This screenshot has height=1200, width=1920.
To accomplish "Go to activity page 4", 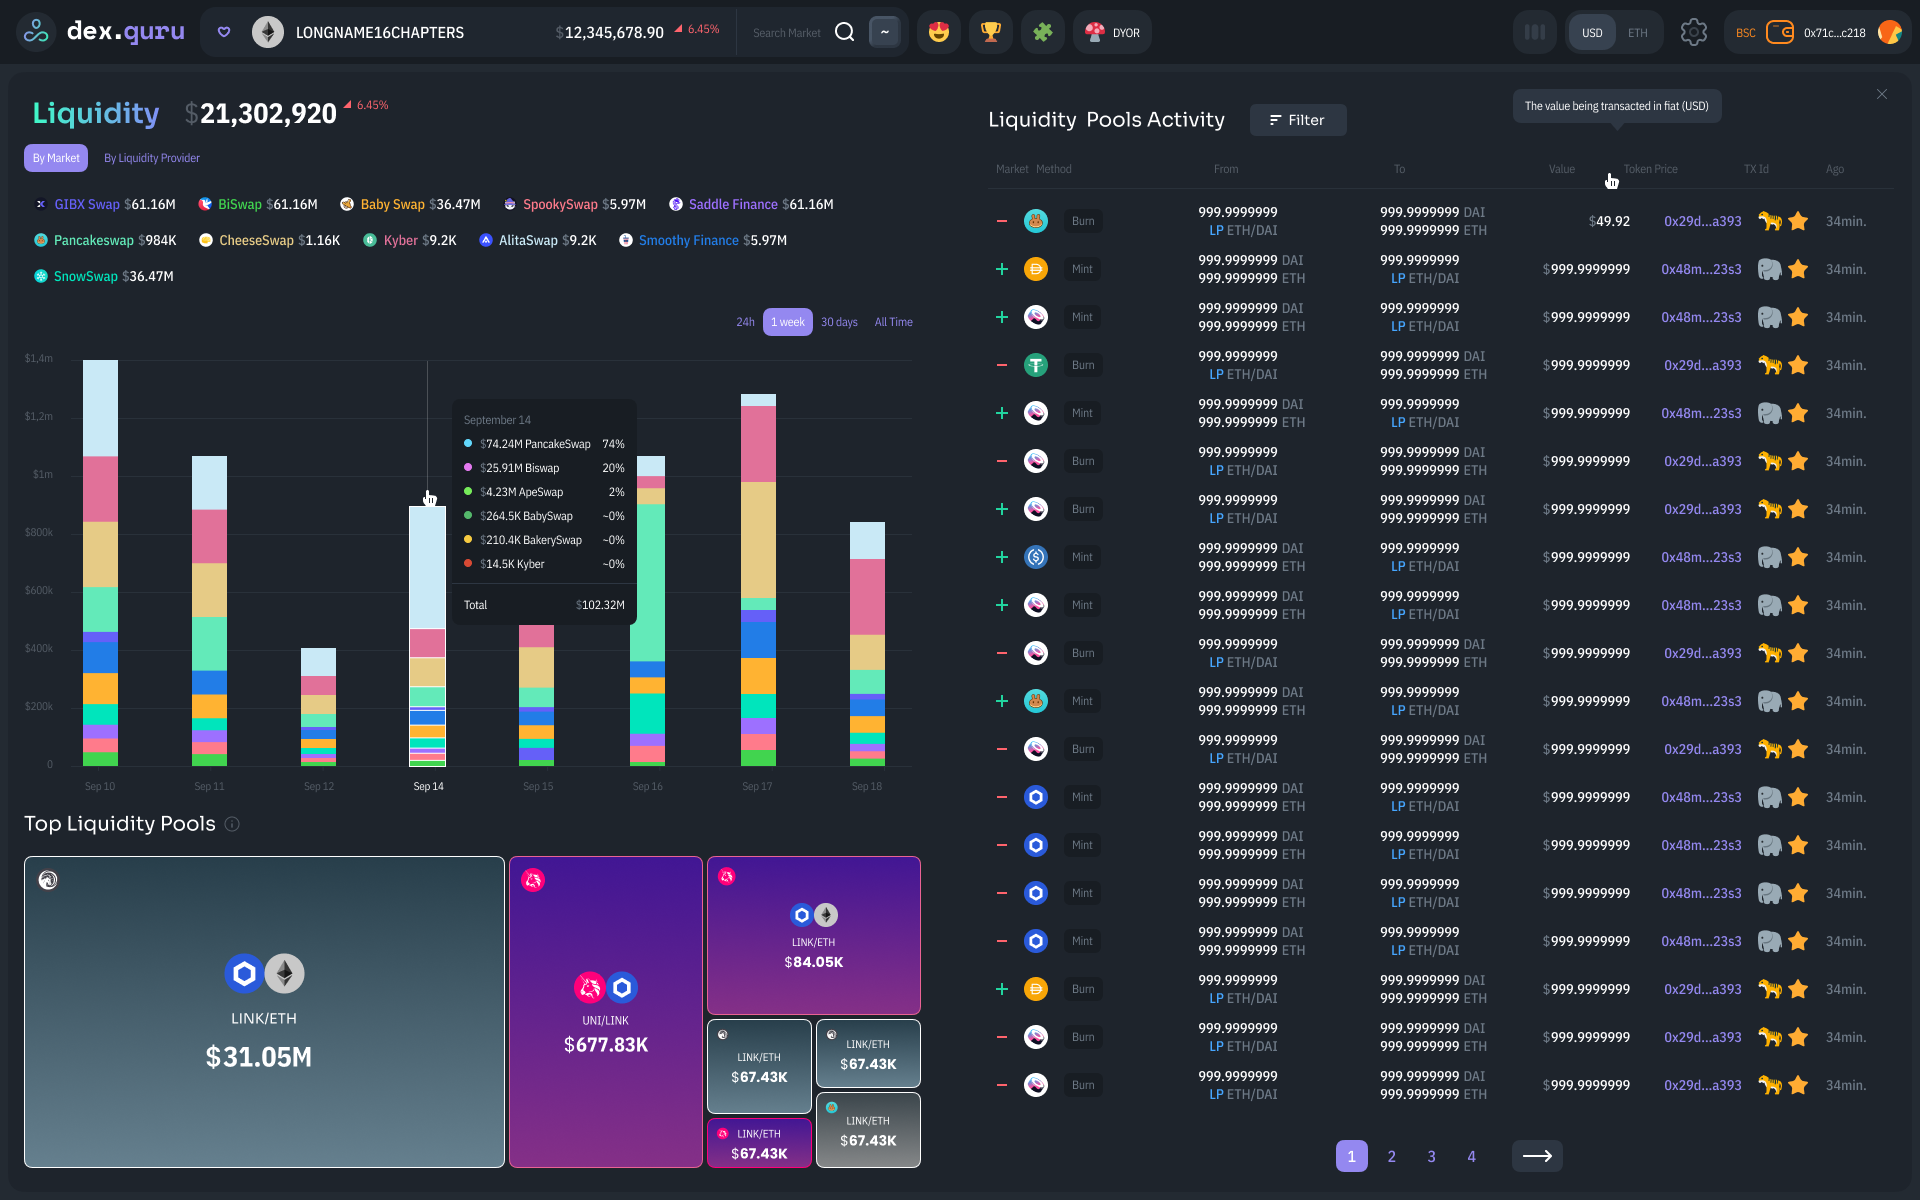I will (1471, 1156).
